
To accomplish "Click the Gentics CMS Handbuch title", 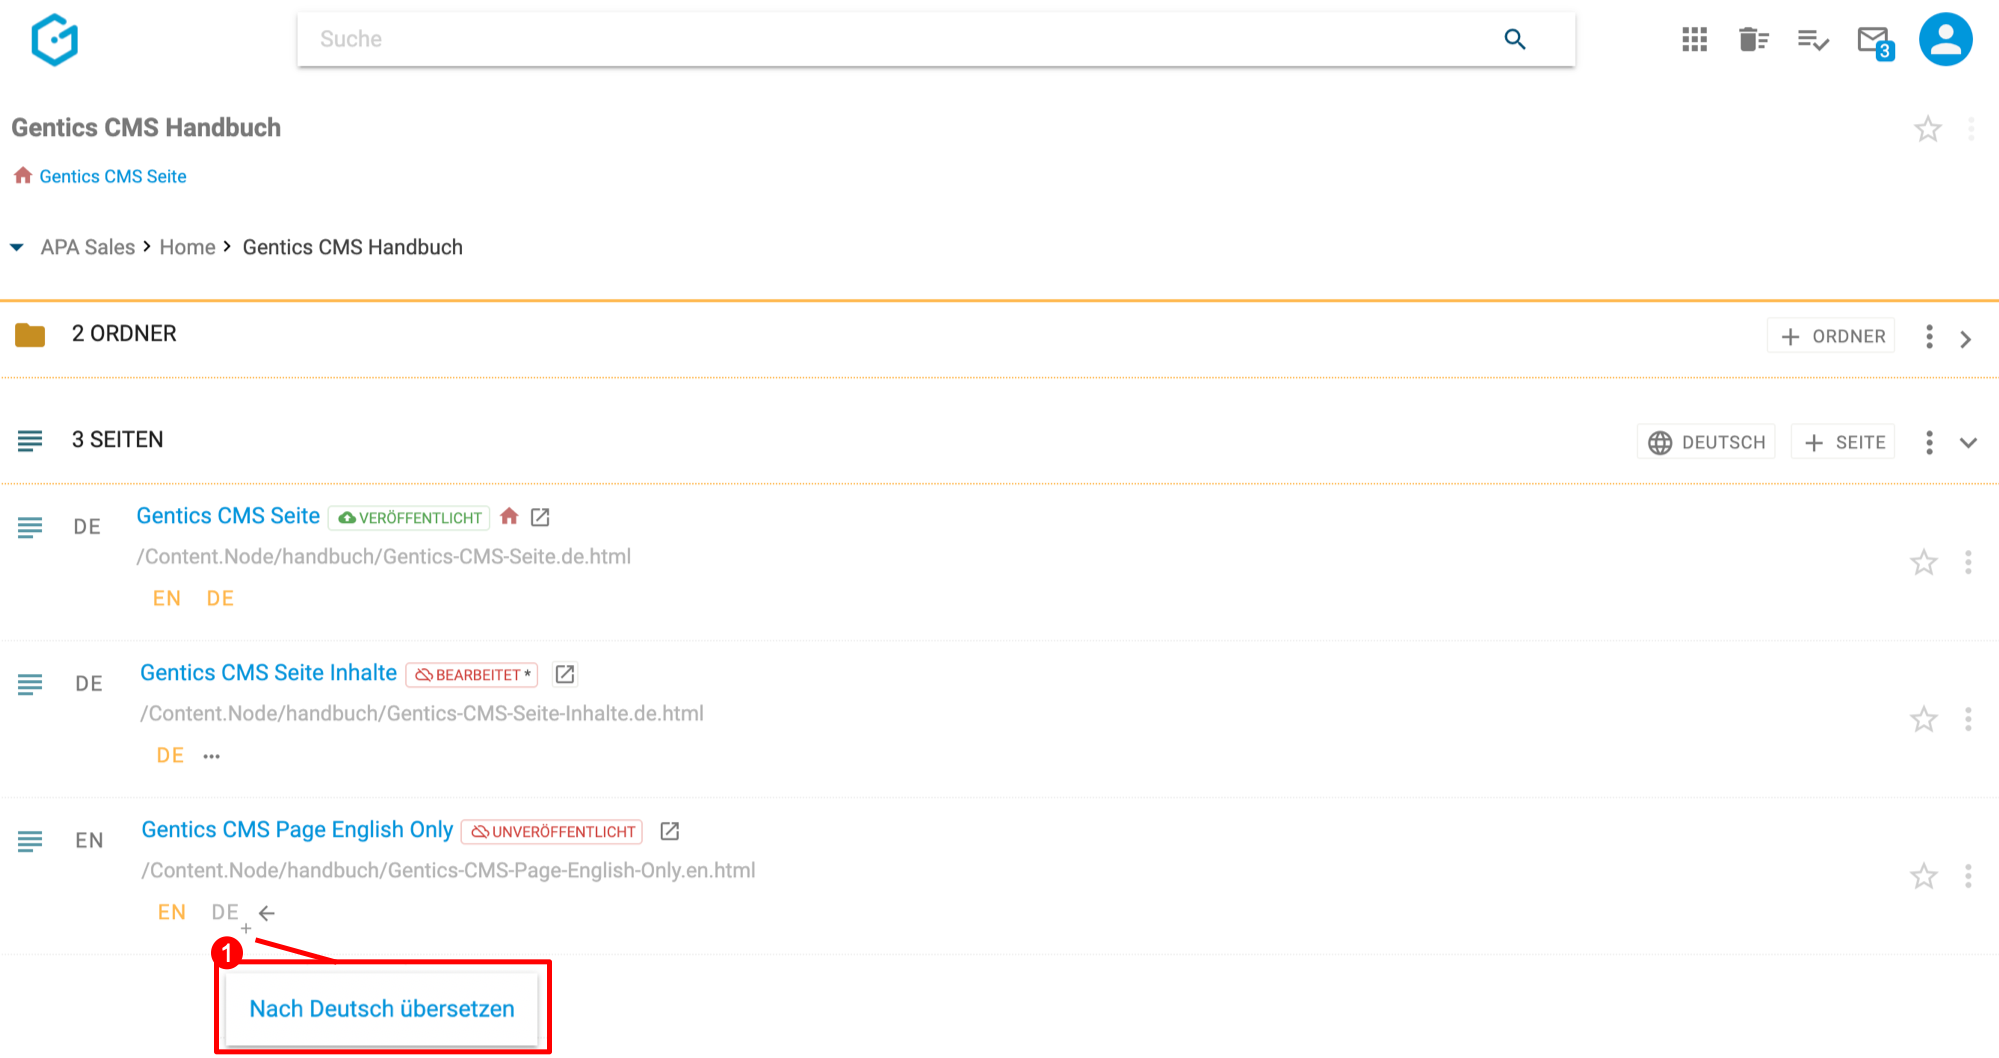I will (146, 128).
